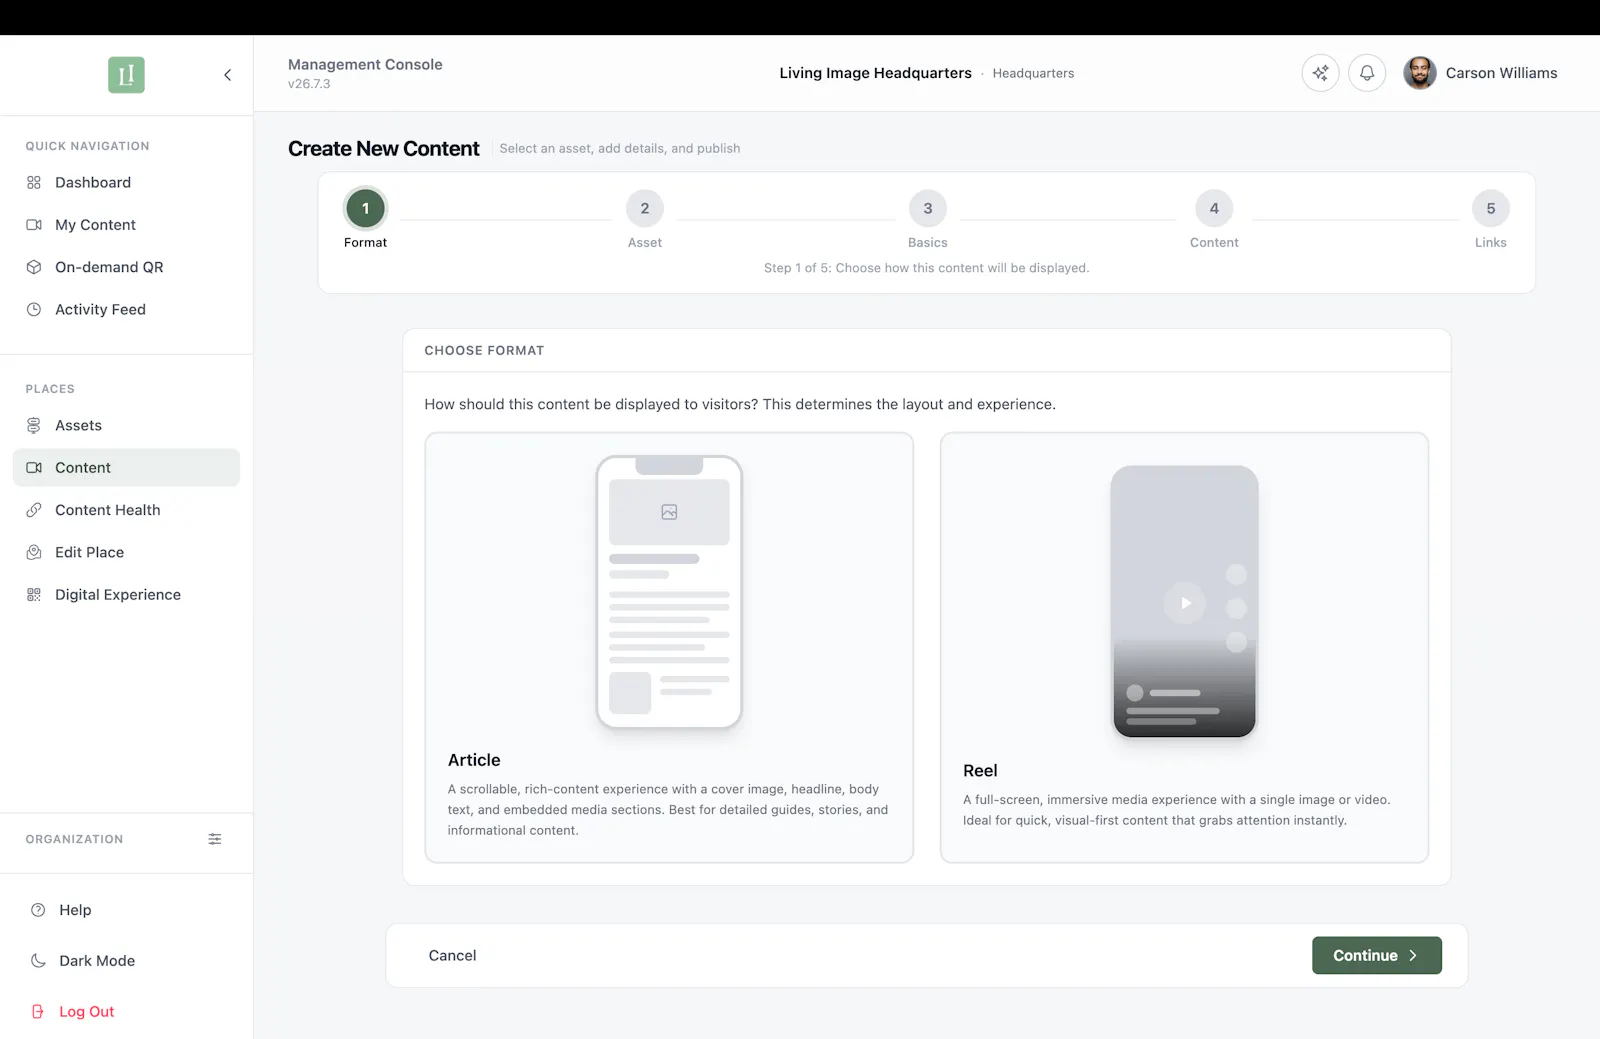
Task: Click the Carson Williams name
Action: (x=1501, y=73)
